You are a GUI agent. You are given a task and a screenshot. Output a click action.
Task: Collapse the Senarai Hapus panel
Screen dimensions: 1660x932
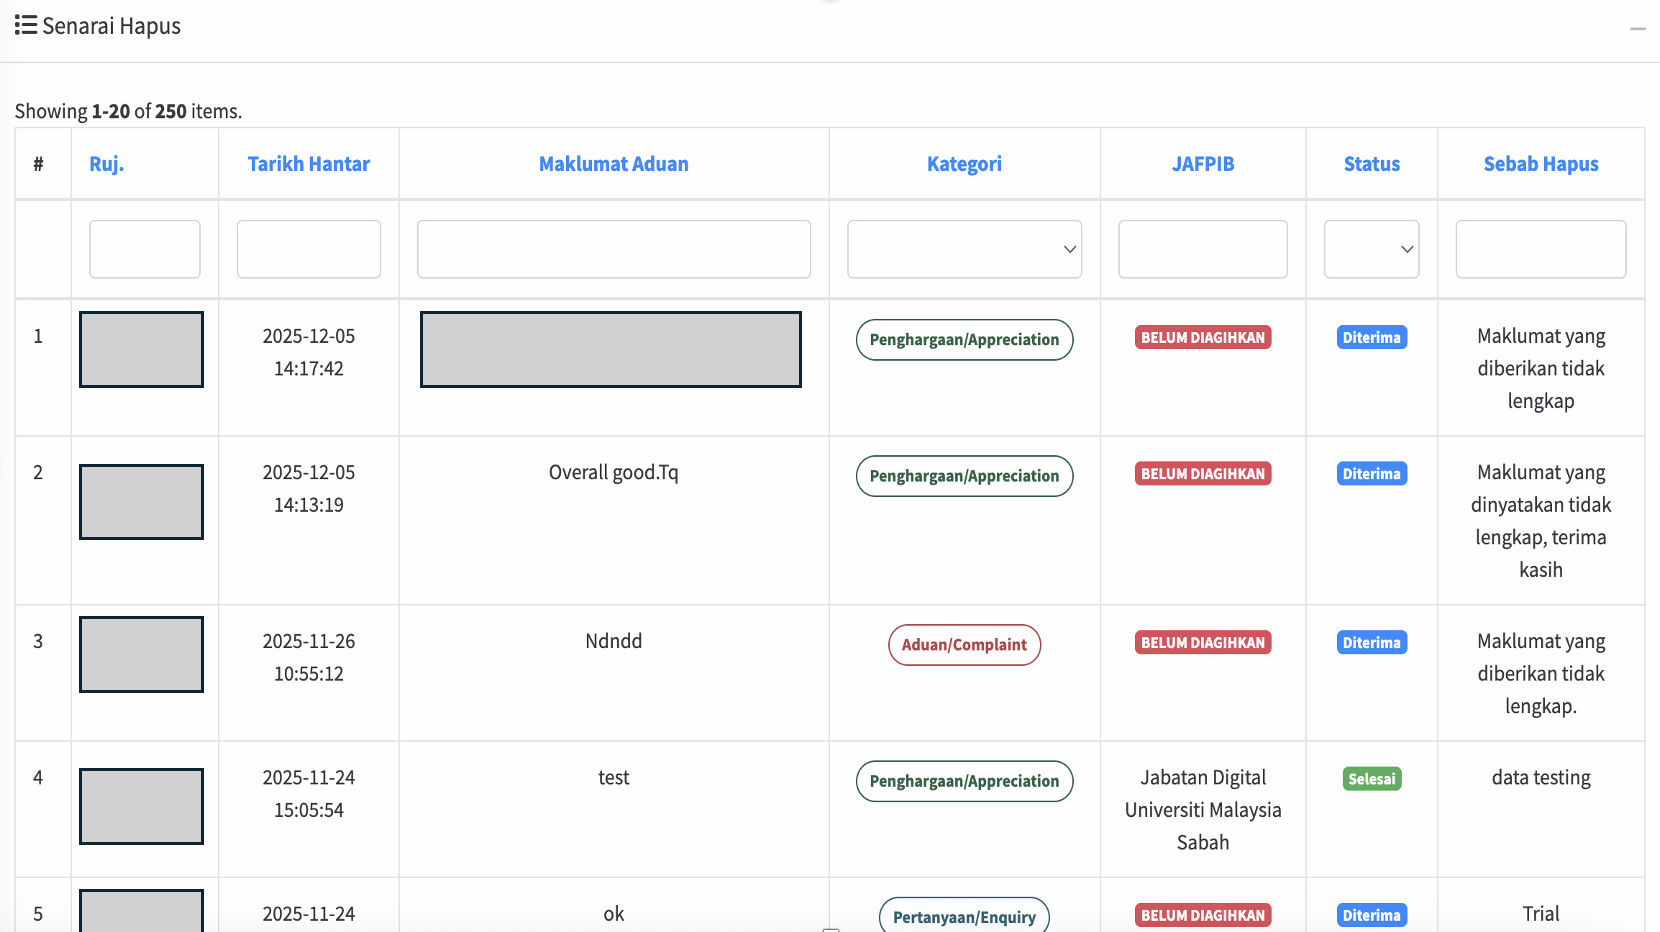coord(1637,29)
